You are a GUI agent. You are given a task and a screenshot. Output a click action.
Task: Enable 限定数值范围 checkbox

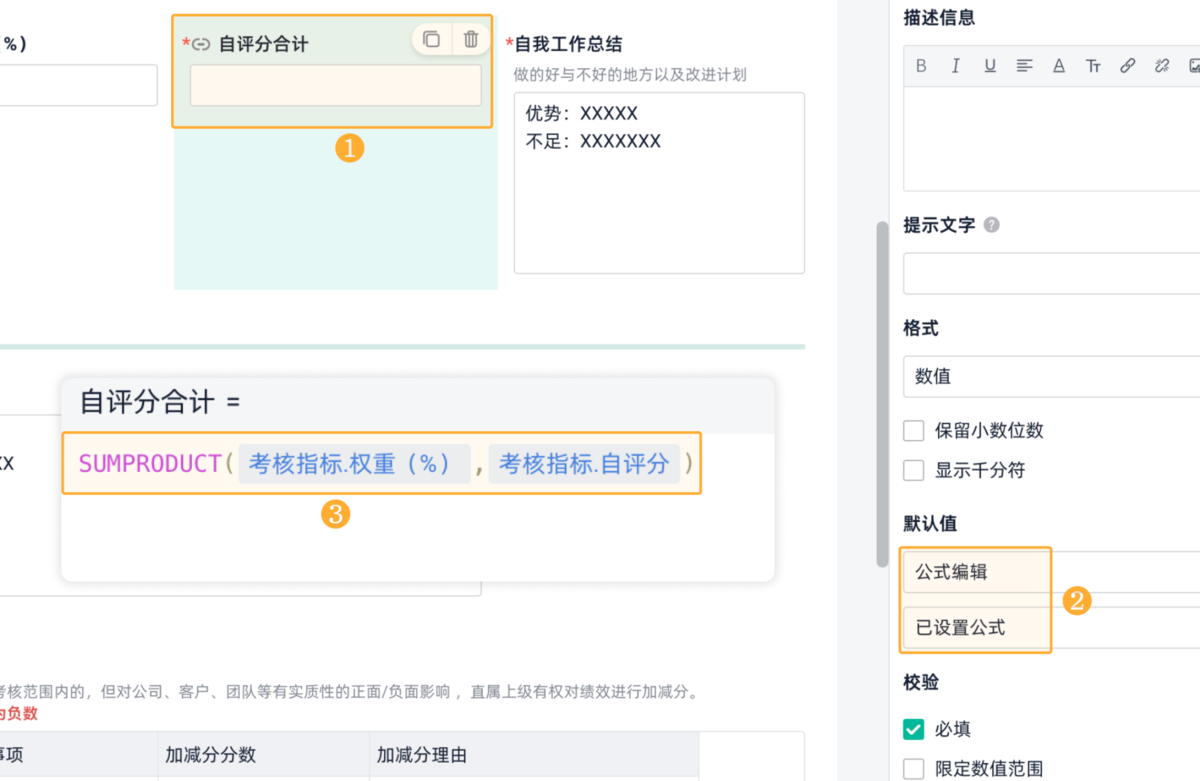[x=913, y=769]
